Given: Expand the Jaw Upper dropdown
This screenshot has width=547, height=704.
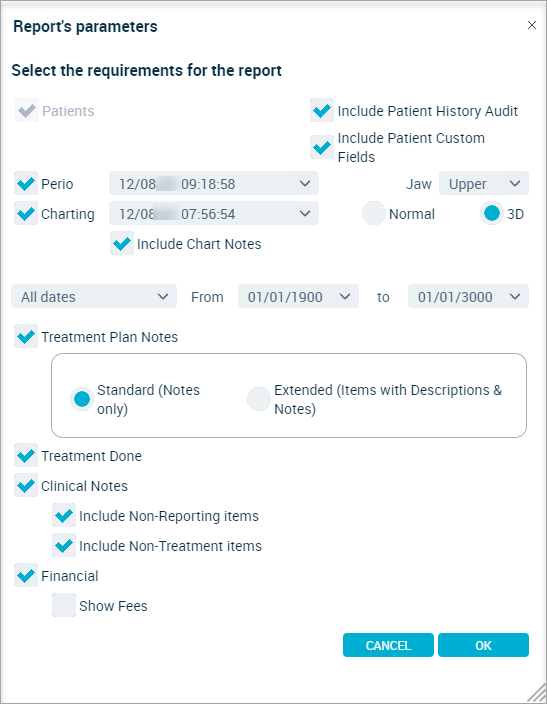Looking at the screenshot, I should pyautogui.click(x=484, y=183).
